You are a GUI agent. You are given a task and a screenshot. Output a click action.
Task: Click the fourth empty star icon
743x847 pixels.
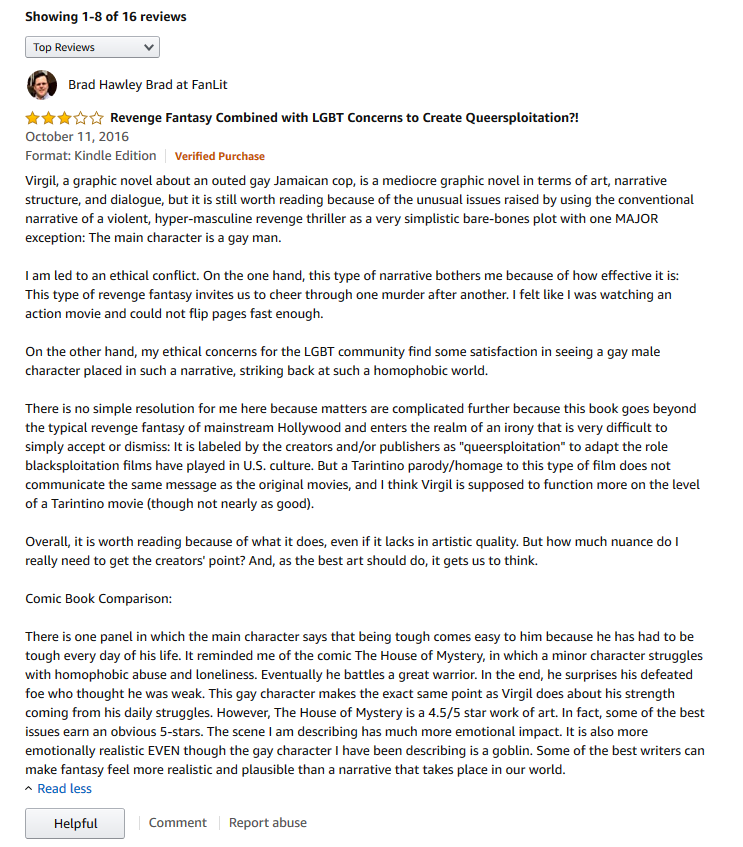81,118
